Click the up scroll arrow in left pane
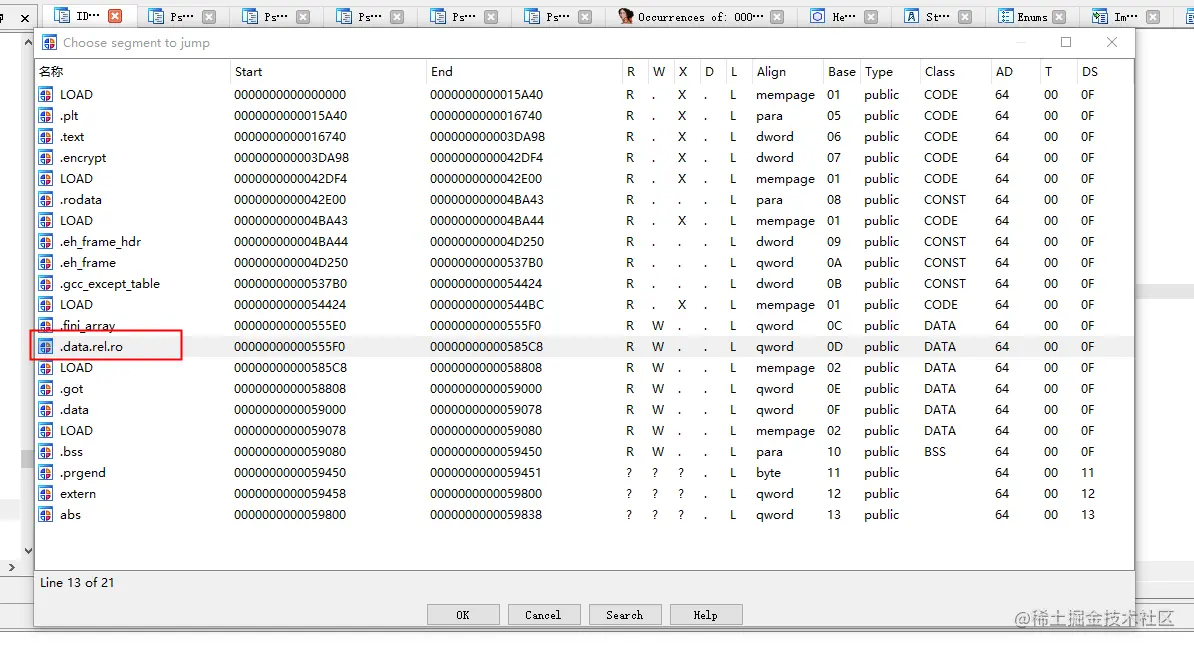Image resolution: width=1194 pixels, height=648 pixels. click(28, 43)
